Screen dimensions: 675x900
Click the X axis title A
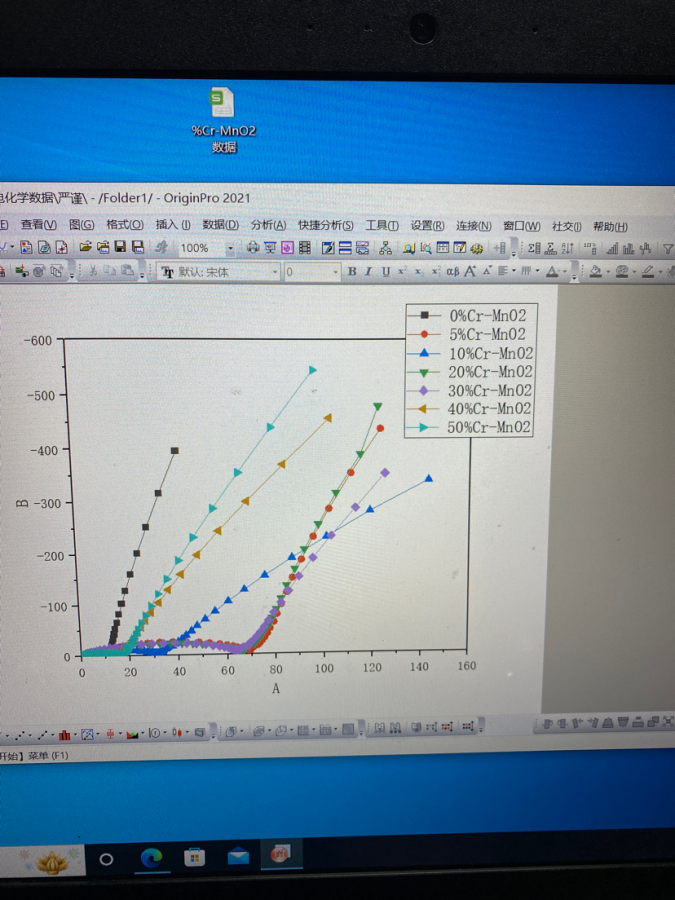(275, 689)
